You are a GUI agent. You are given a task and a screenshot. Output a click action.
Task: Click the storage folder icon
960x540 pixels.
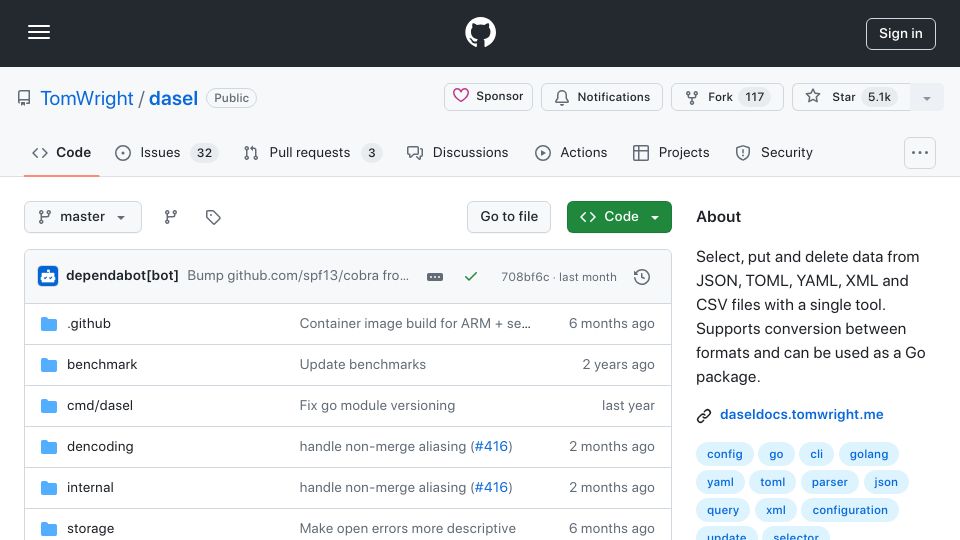click(49, 529)
